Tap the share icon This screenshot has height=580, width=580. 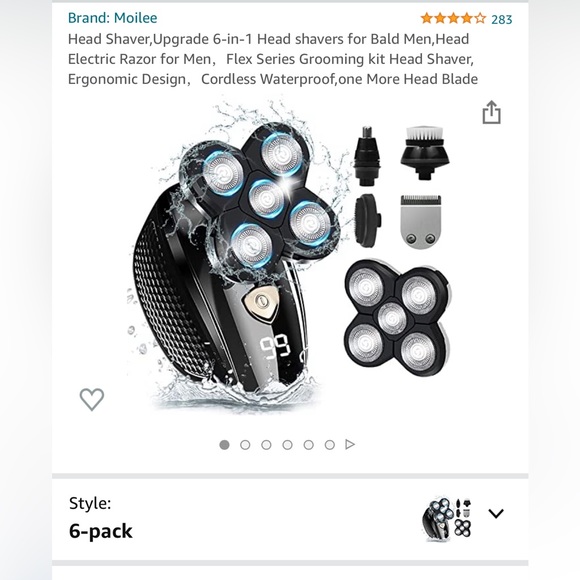click(x=491, y=112)
